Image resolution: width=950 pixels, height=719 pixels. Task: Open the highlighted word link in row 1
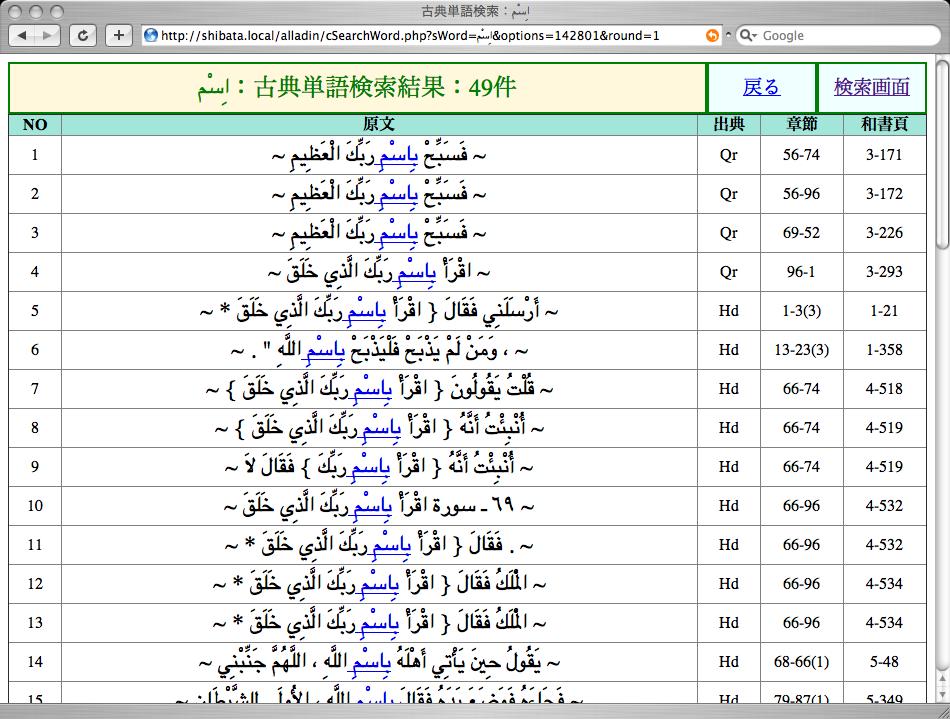coord(397,156)
